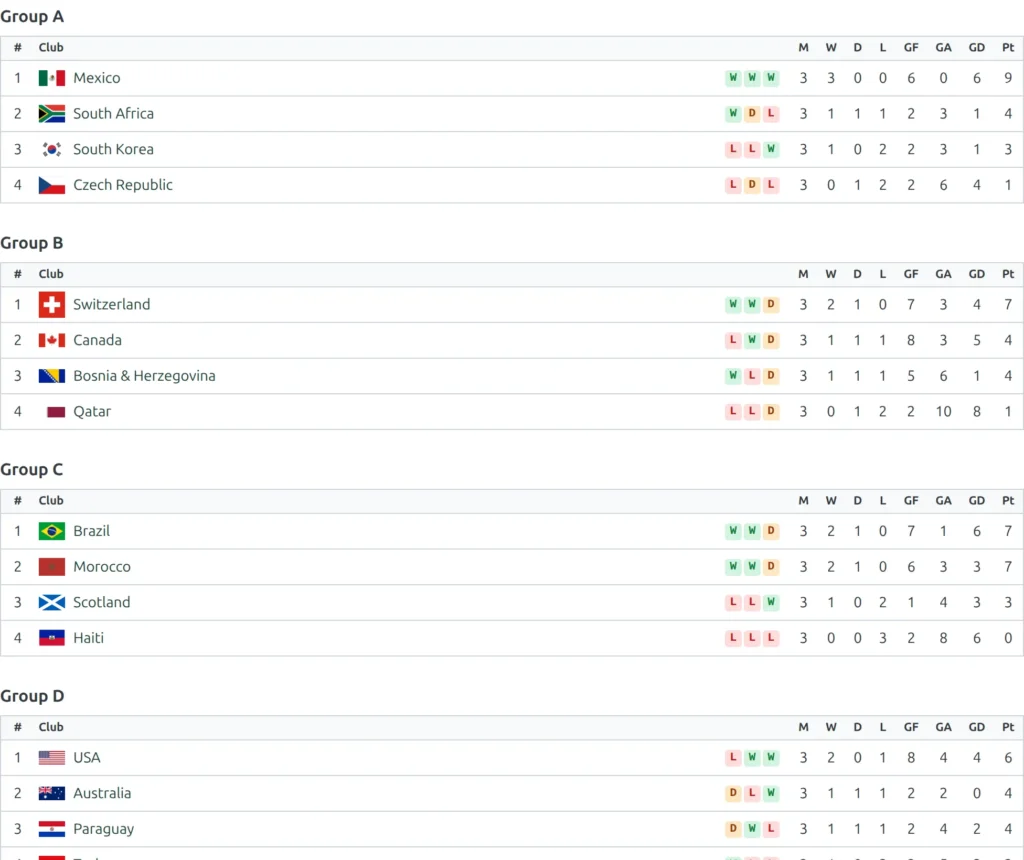
Task: Click USA's L form badge
Action: [x=733, y=757]
